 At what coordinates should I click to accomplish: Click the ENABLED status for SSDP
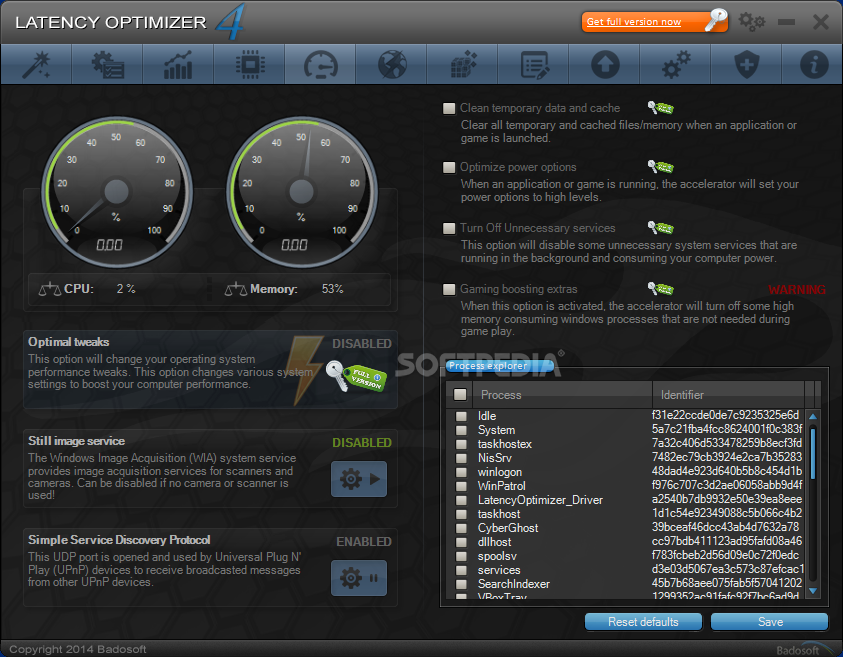[363, 541]
